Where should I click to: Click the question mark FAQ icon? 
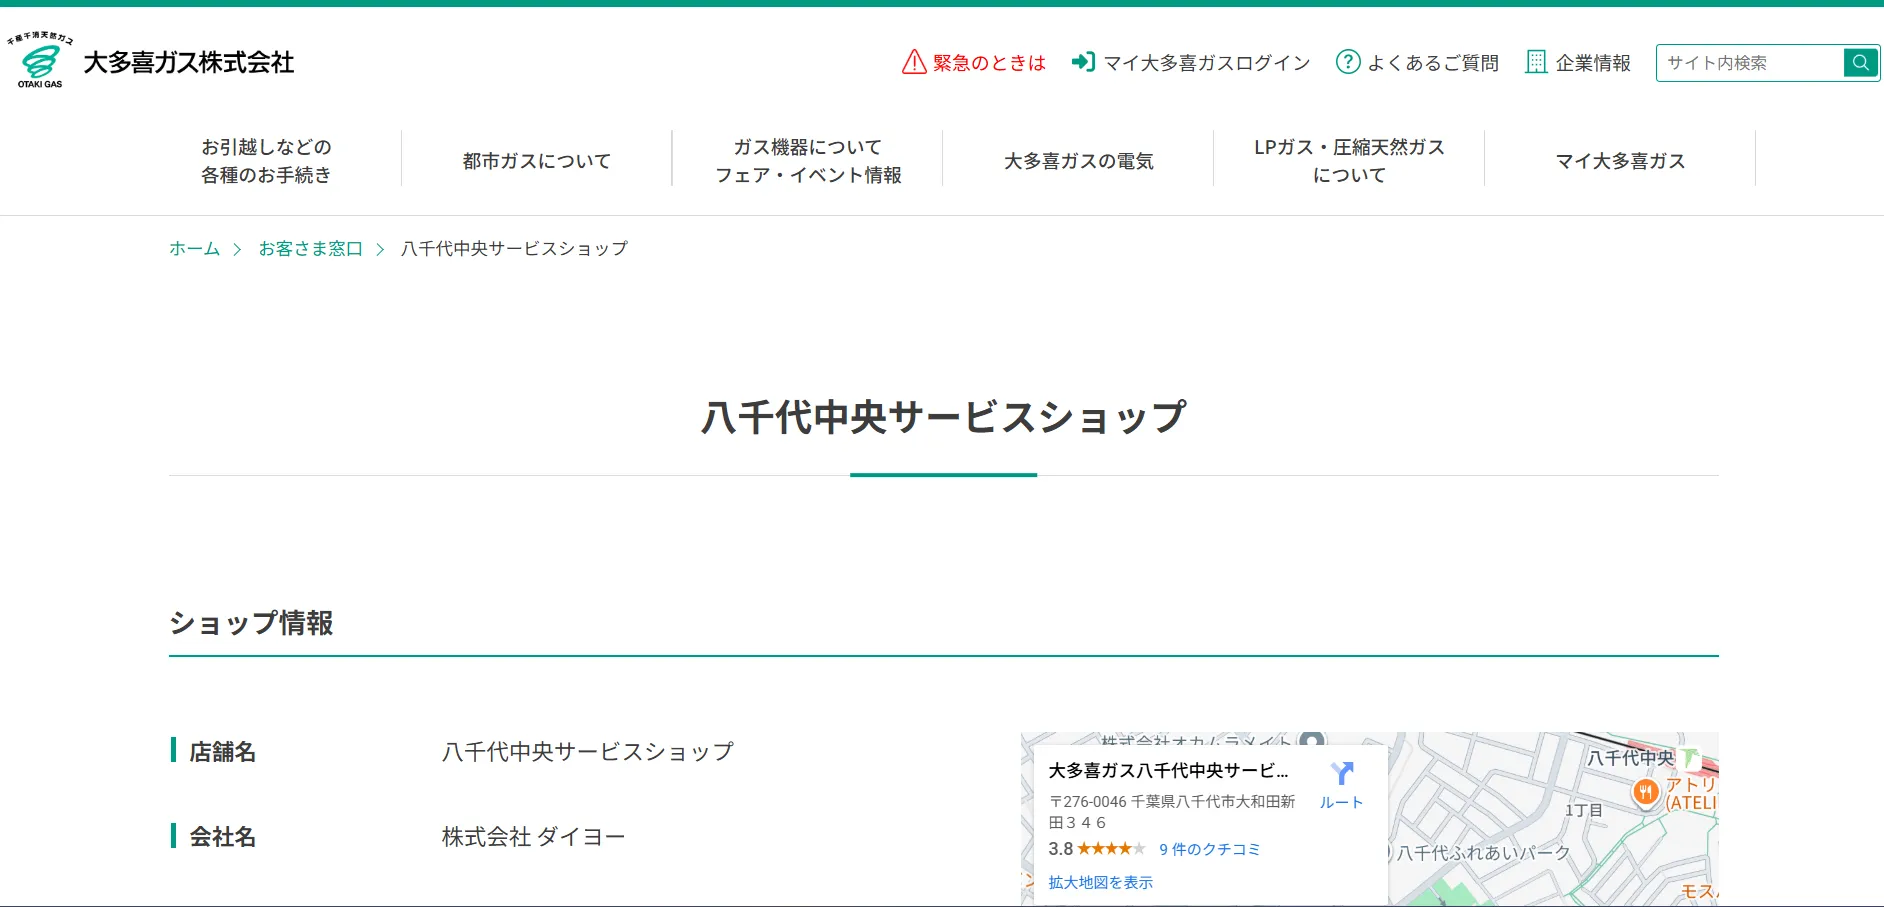pos(1348,62)
